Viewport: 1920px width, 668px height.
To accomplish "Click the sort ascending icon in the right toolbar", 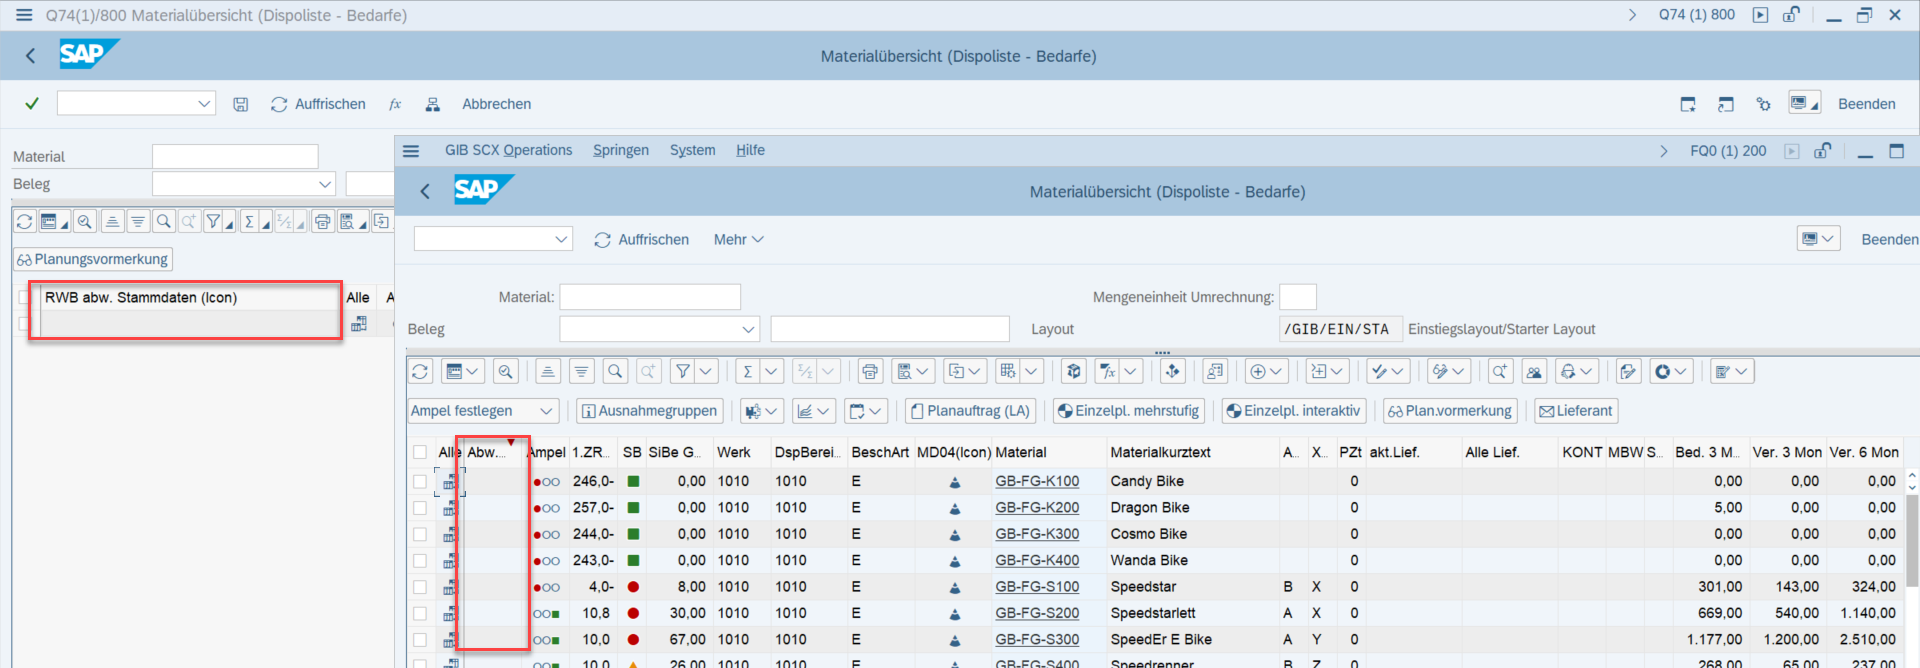I will pos(548,372).
